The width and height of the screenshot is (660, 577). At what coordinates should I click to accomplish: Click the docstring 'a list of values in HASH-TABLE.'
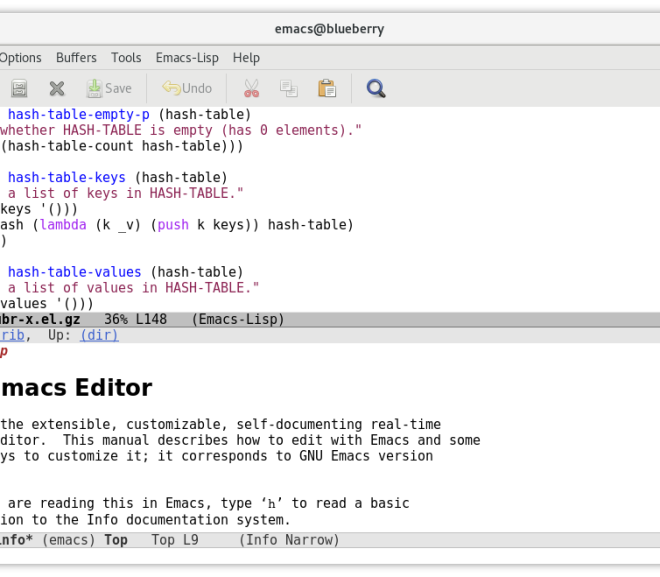pyautogui.click(x=133, y=288)
